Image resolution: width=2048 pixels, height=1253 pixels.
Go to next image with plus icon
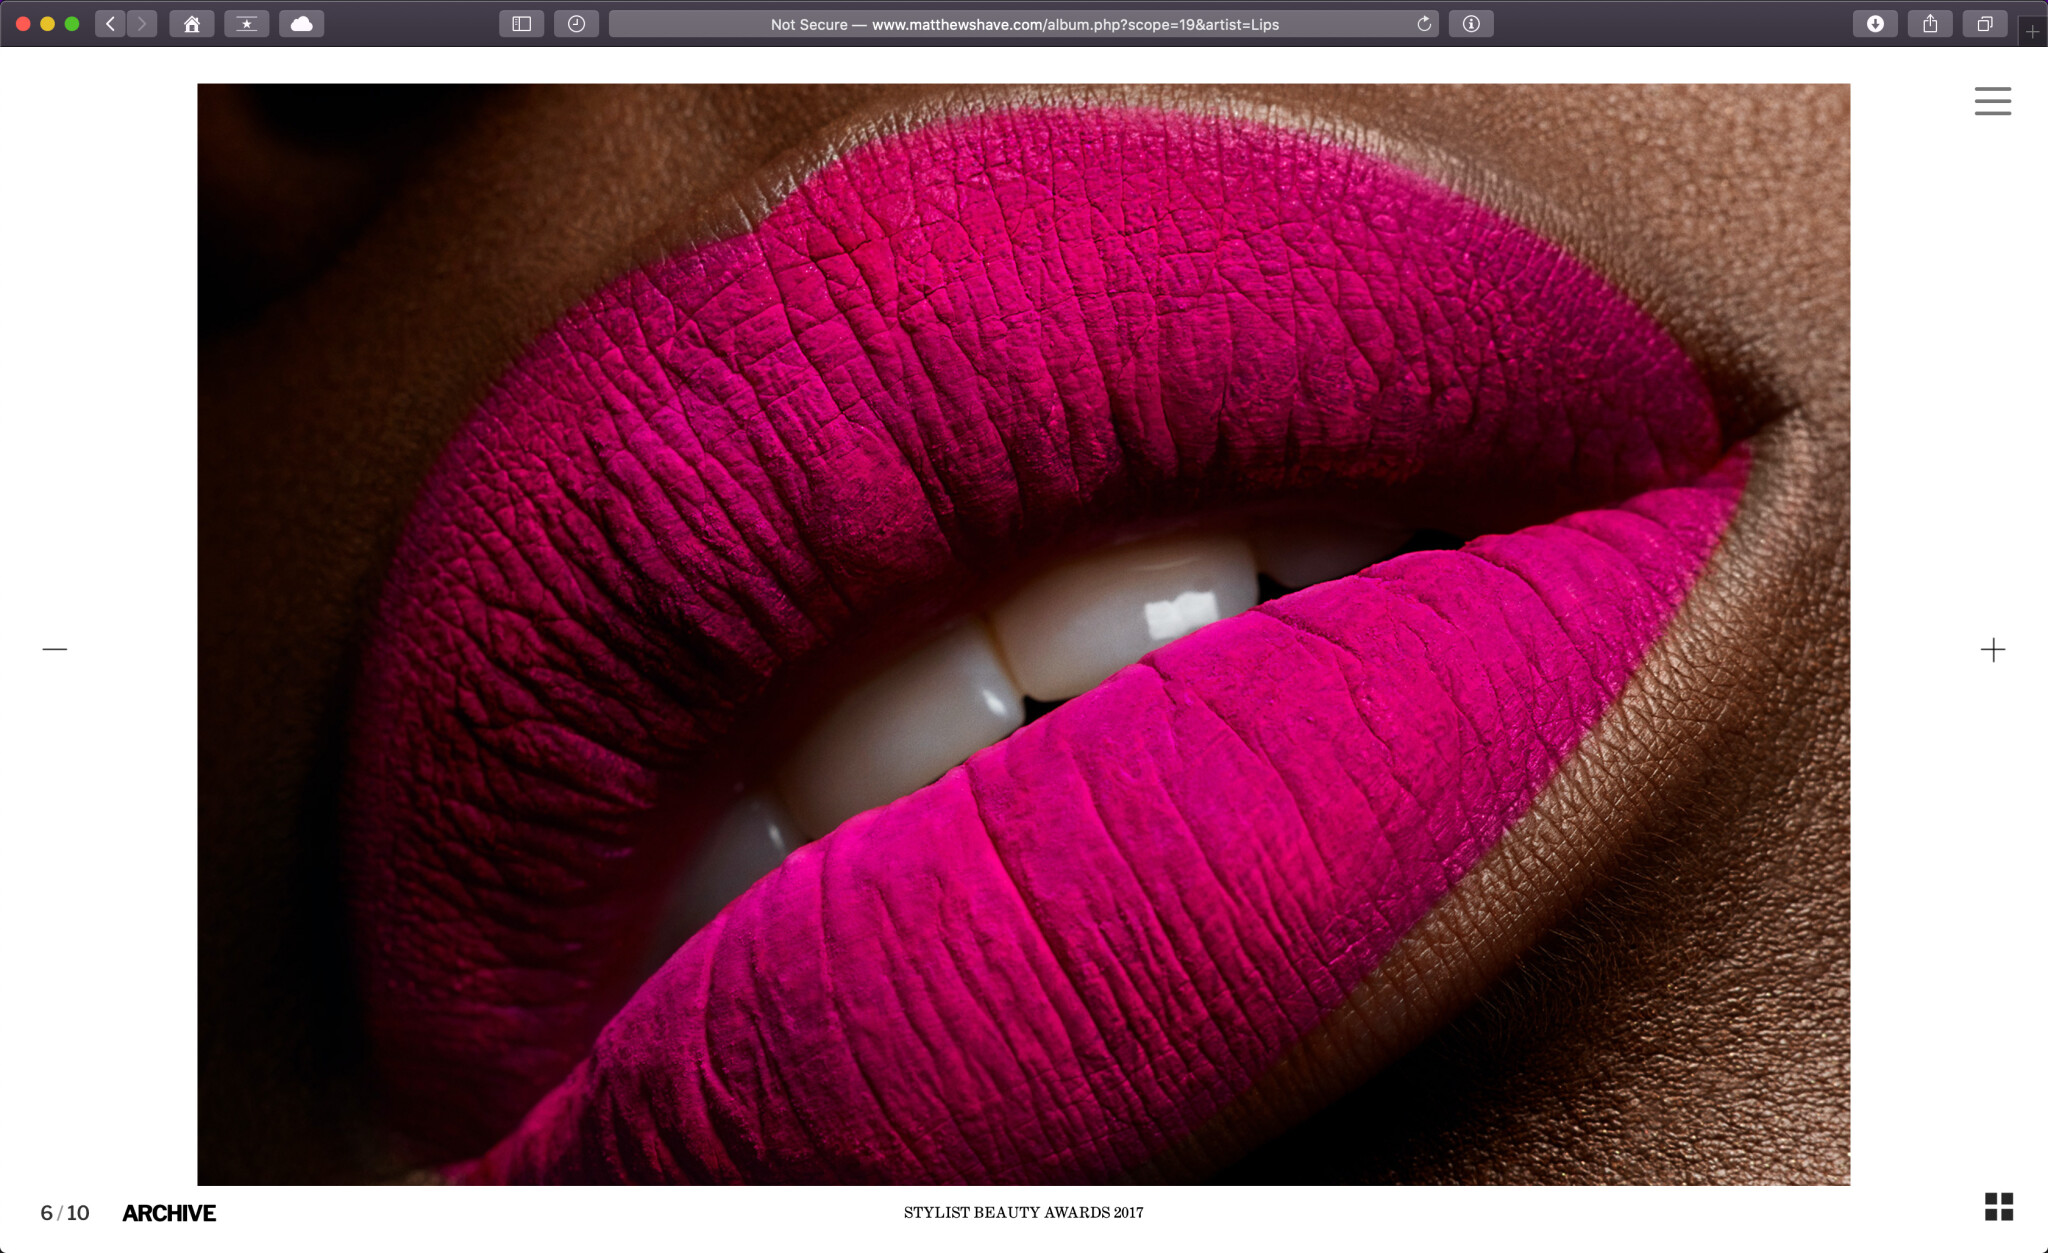(1992, 650)
